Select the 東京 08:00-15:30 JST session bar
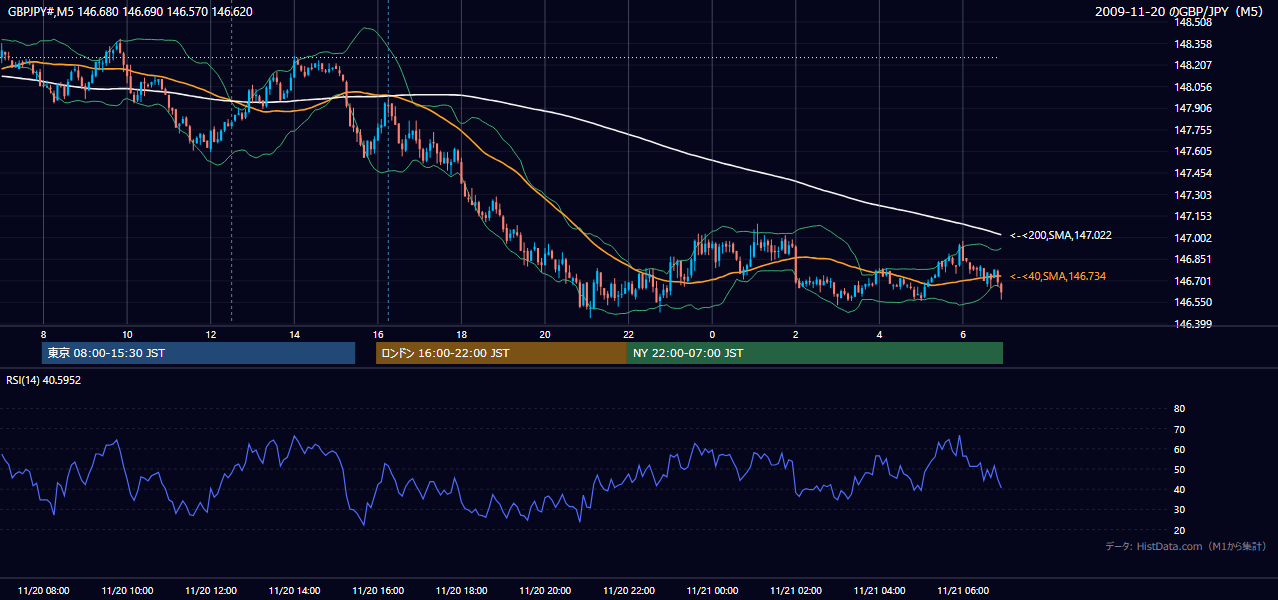1278x600 pixels. (x=198, y=353)
